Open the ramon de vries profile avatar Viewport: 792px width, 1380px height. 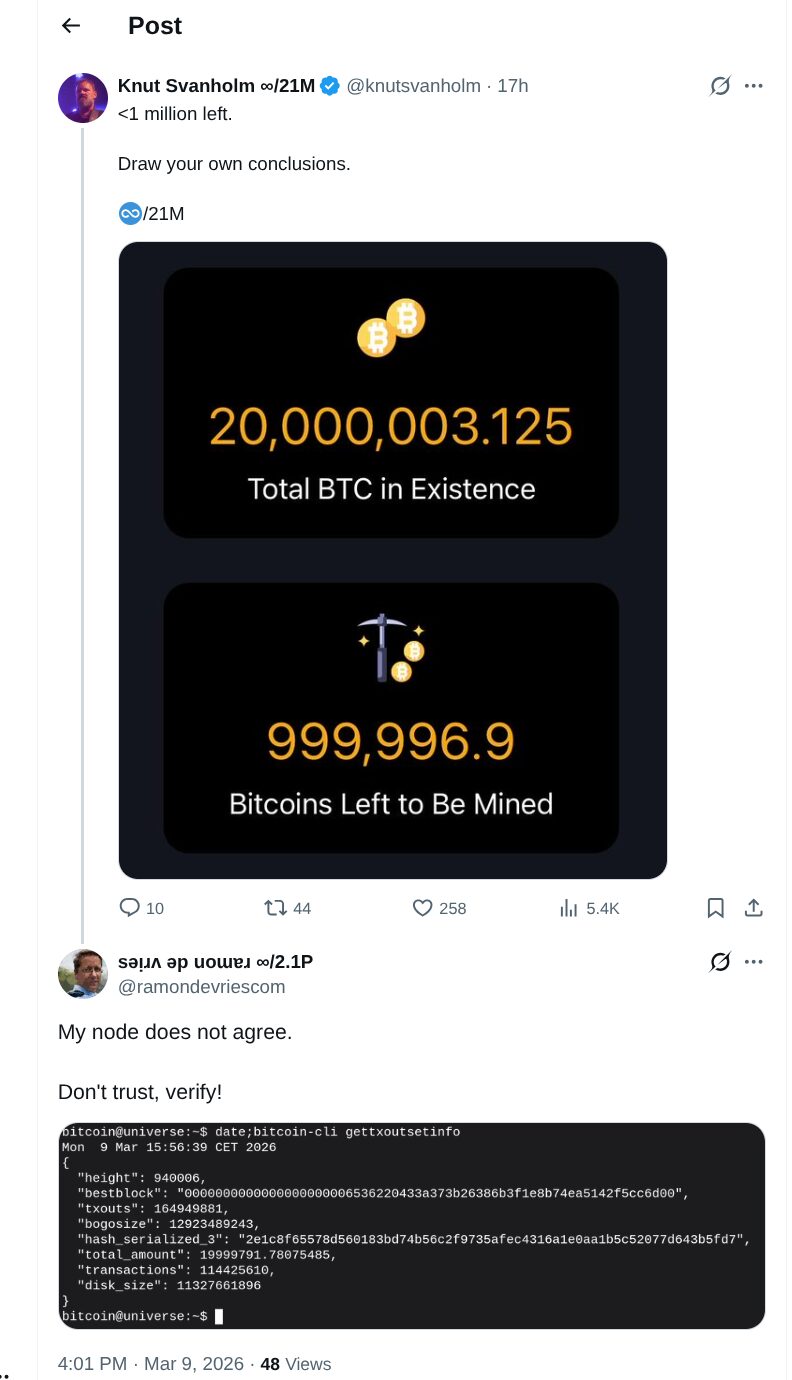83,973
